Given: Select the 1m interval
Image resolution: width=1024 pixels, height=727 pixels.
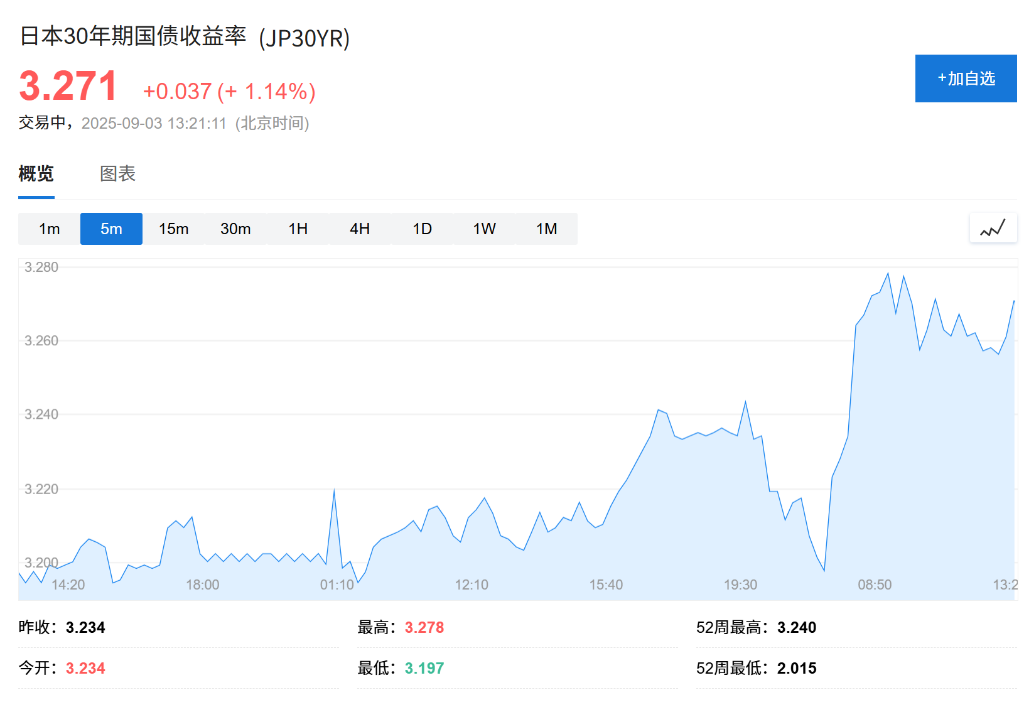Looking at the screenshot, I should [49, 229].
